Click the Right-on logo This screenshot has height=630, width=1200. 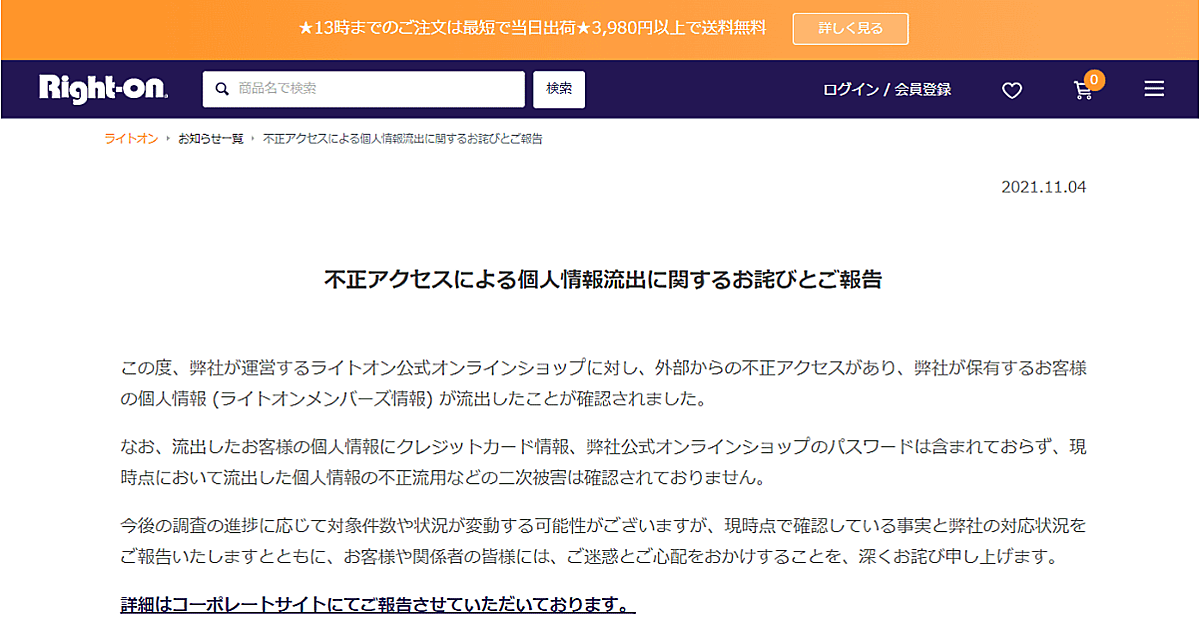click(103, 89)
